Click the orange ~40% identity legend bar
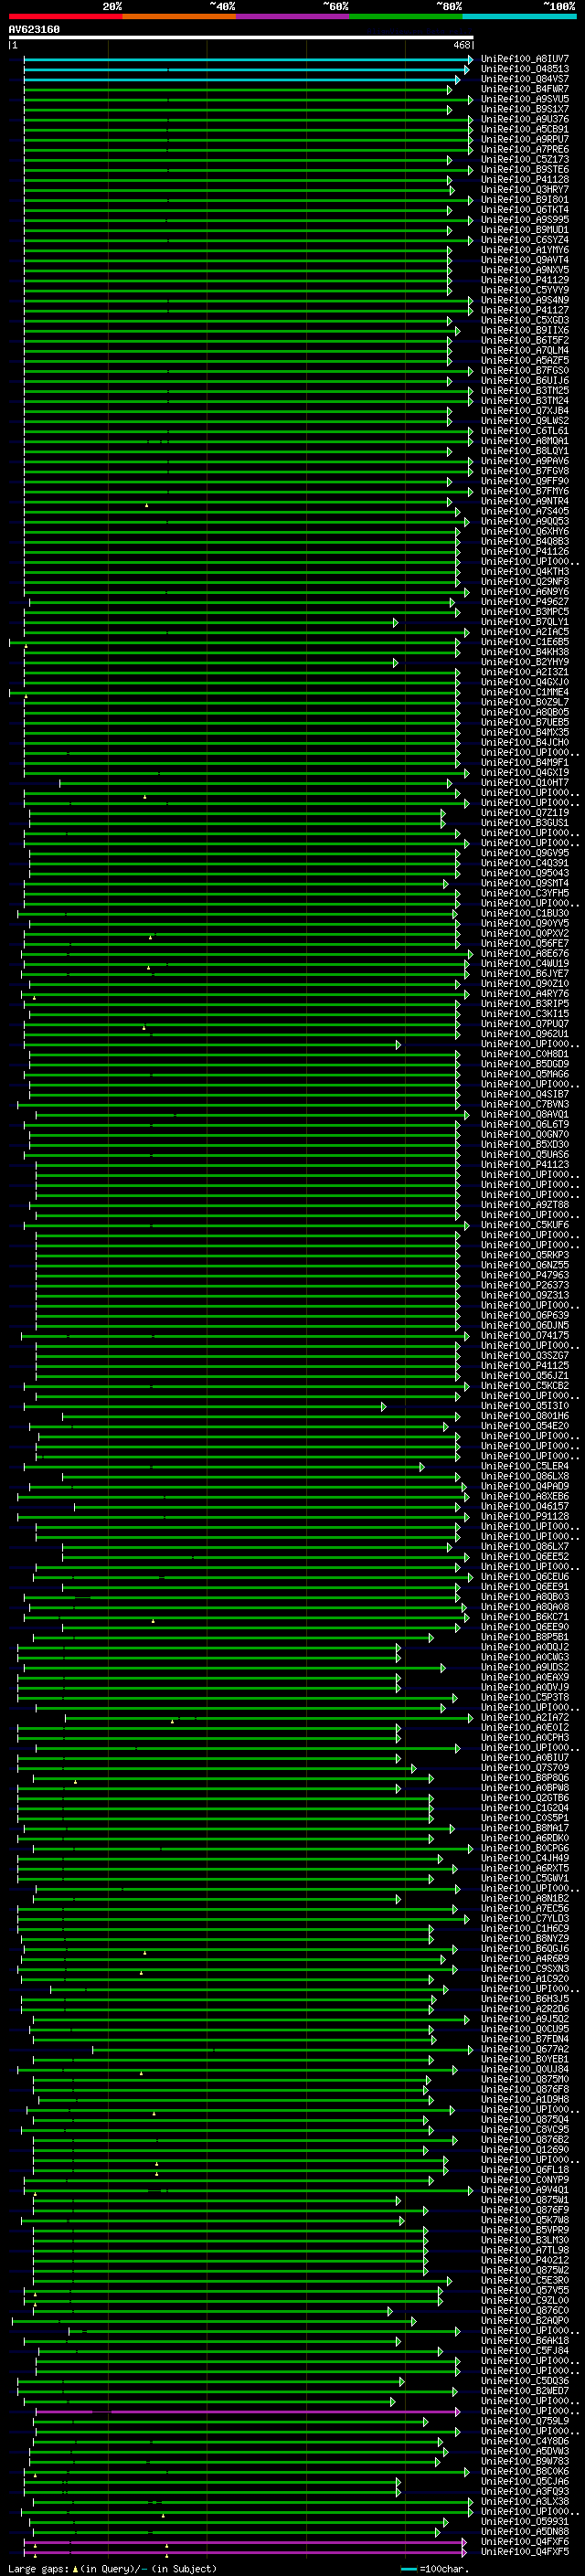The width and height of the screenshot is (585, 2576). point(179,16)
